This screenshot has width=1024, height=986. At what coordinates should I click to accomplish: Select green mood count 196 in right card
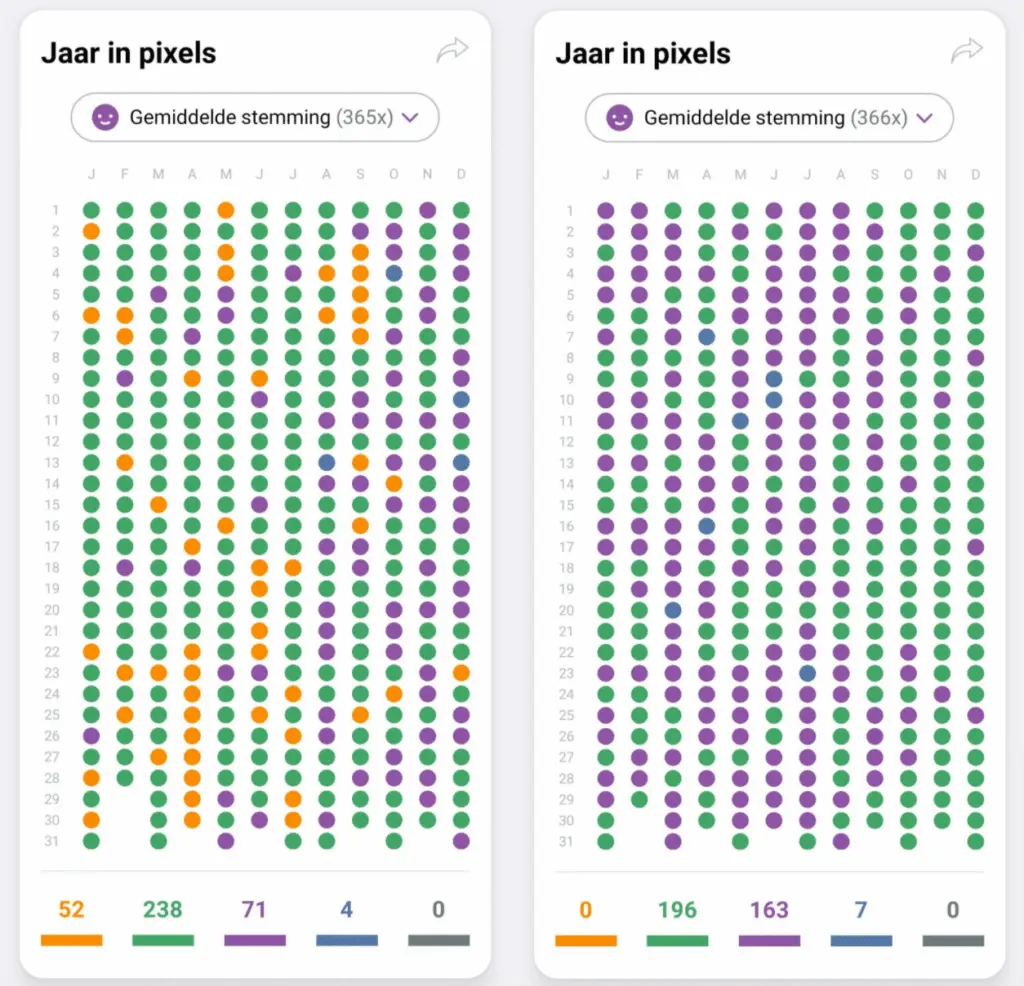[677, 910]
